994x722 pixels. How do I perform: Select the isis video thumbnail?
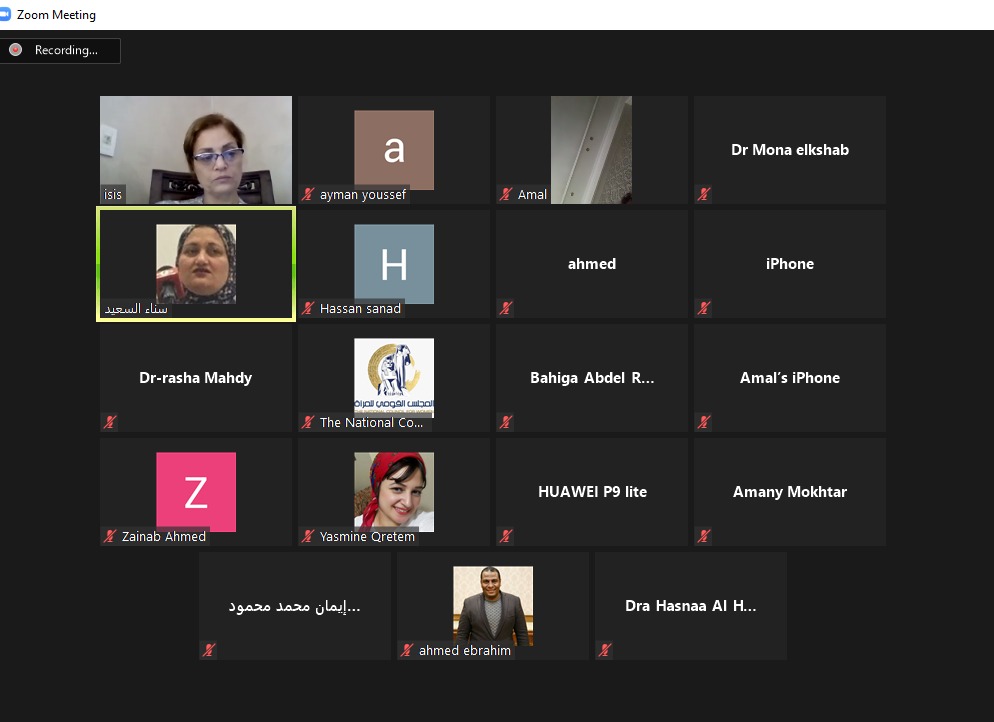(196, 150)
